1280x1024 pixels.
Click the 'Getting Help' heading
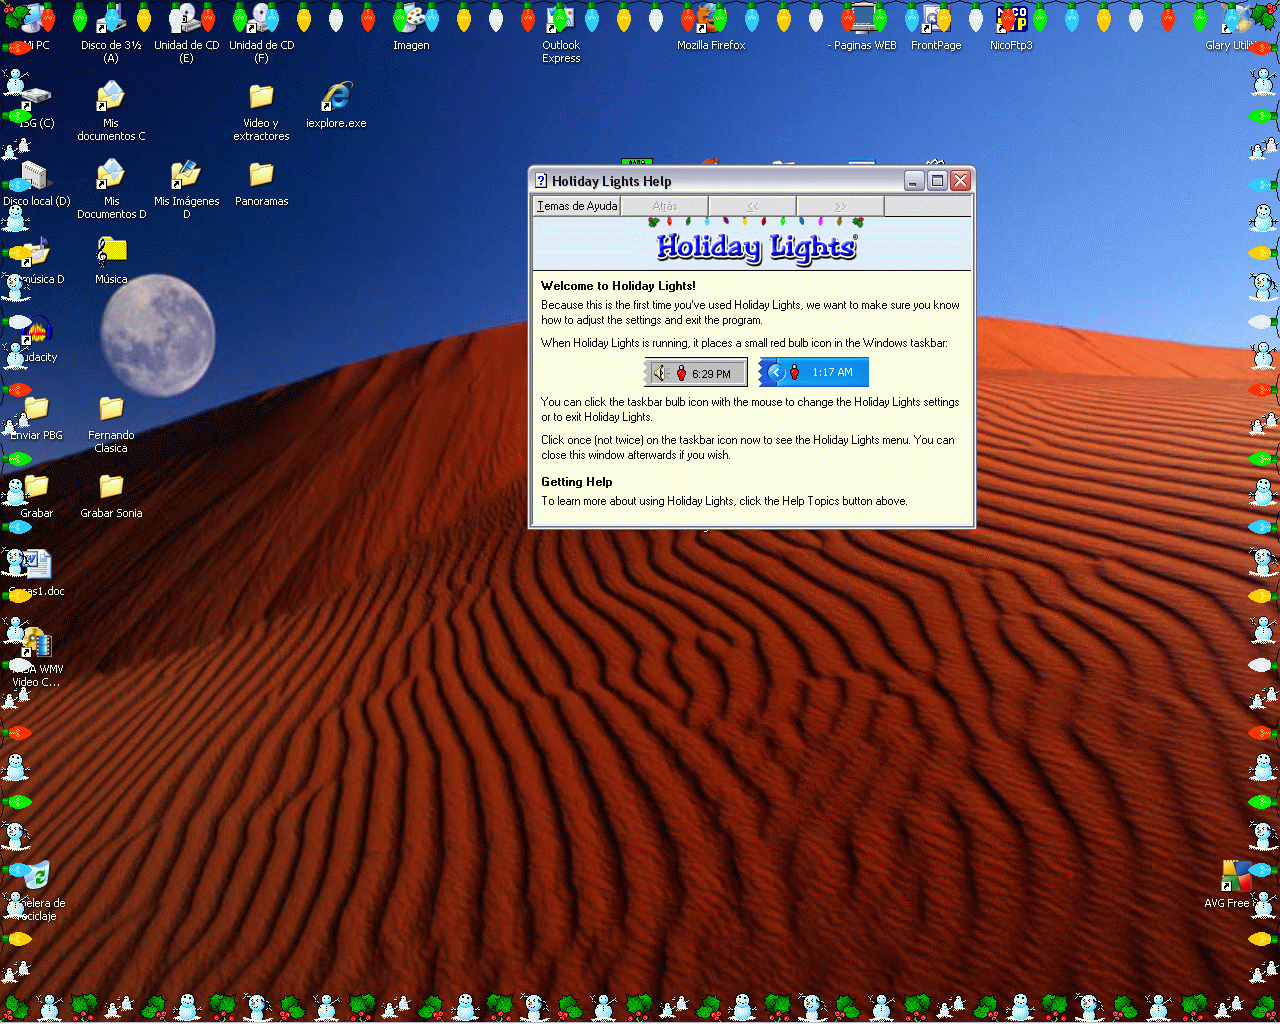[x=576, y=482]
